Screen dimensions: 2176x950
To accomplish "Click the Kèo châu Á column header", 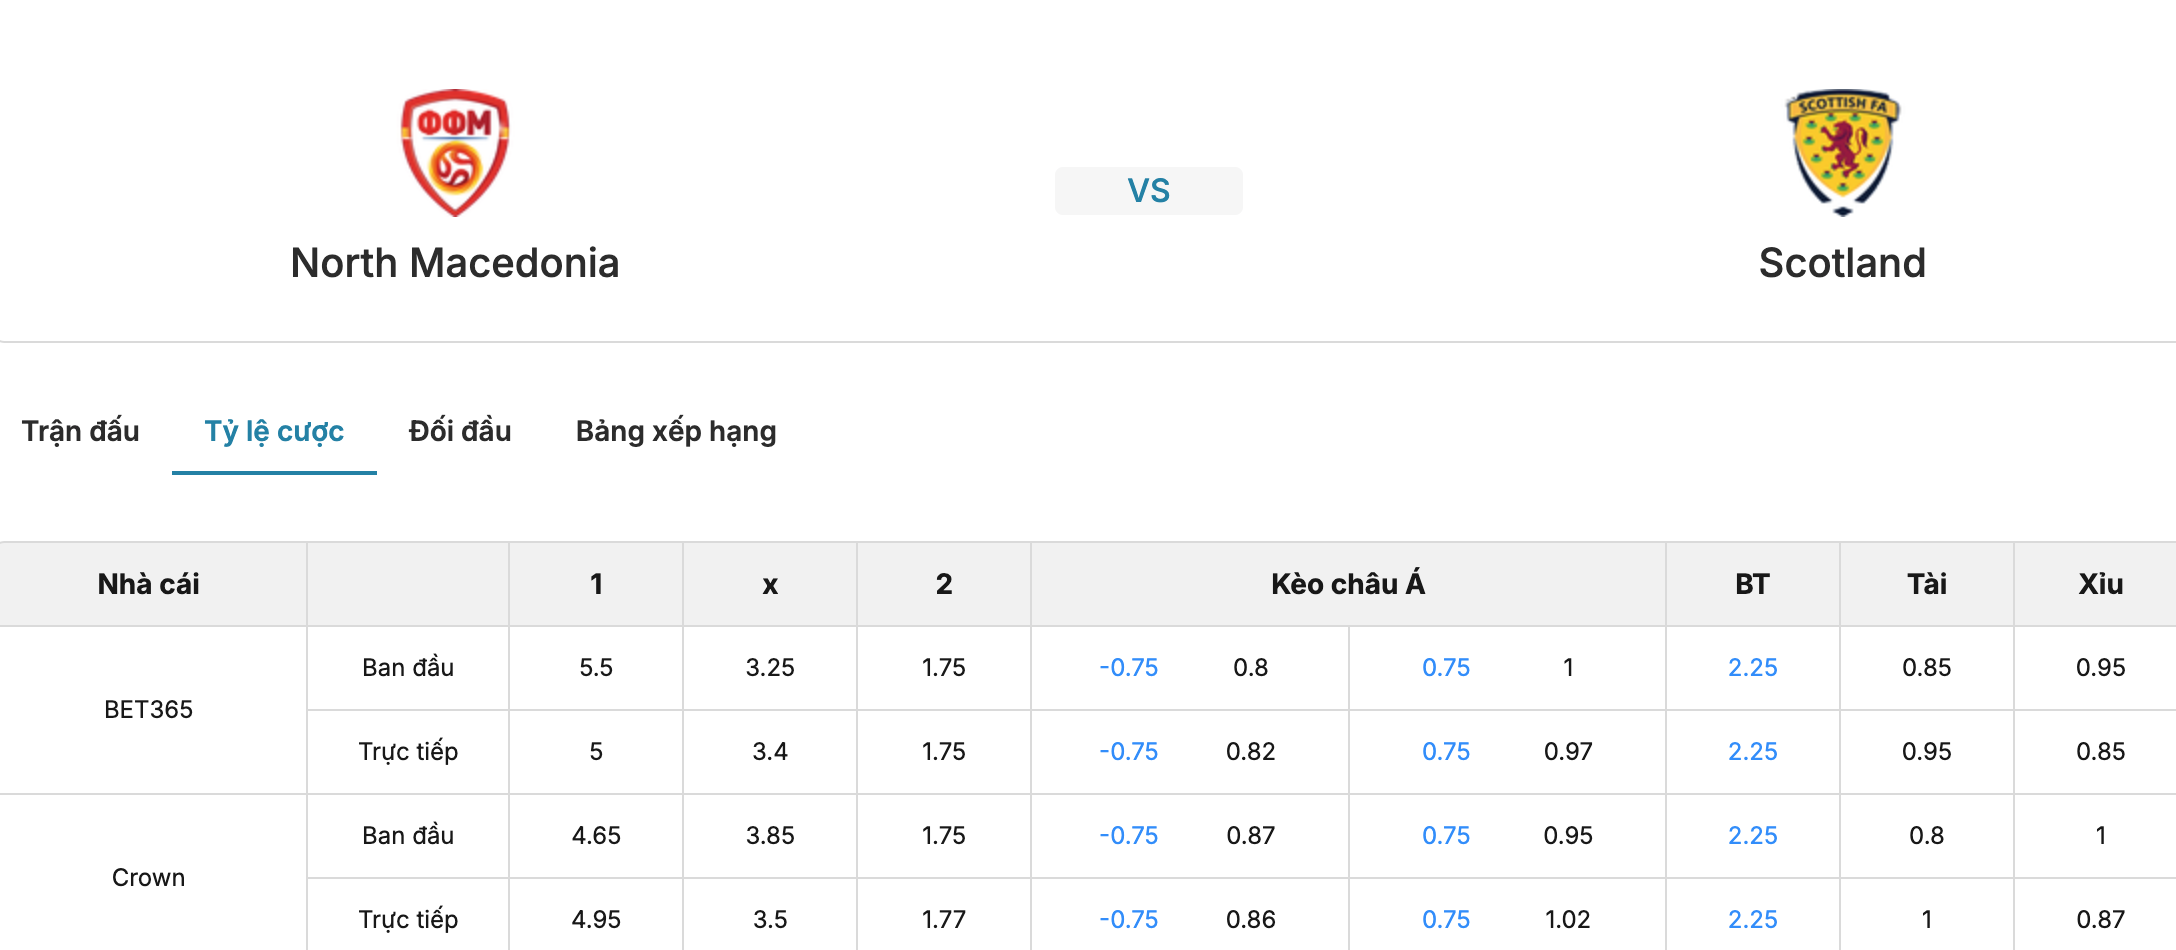I will click(1348, 584).
